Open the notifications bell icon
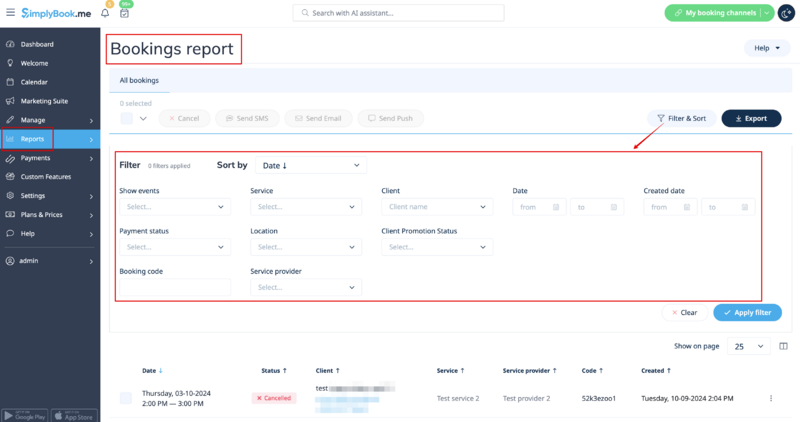Image resolution: width=800 pixels, height=422 pixels. pyautogui.click(x=105, y=13)
